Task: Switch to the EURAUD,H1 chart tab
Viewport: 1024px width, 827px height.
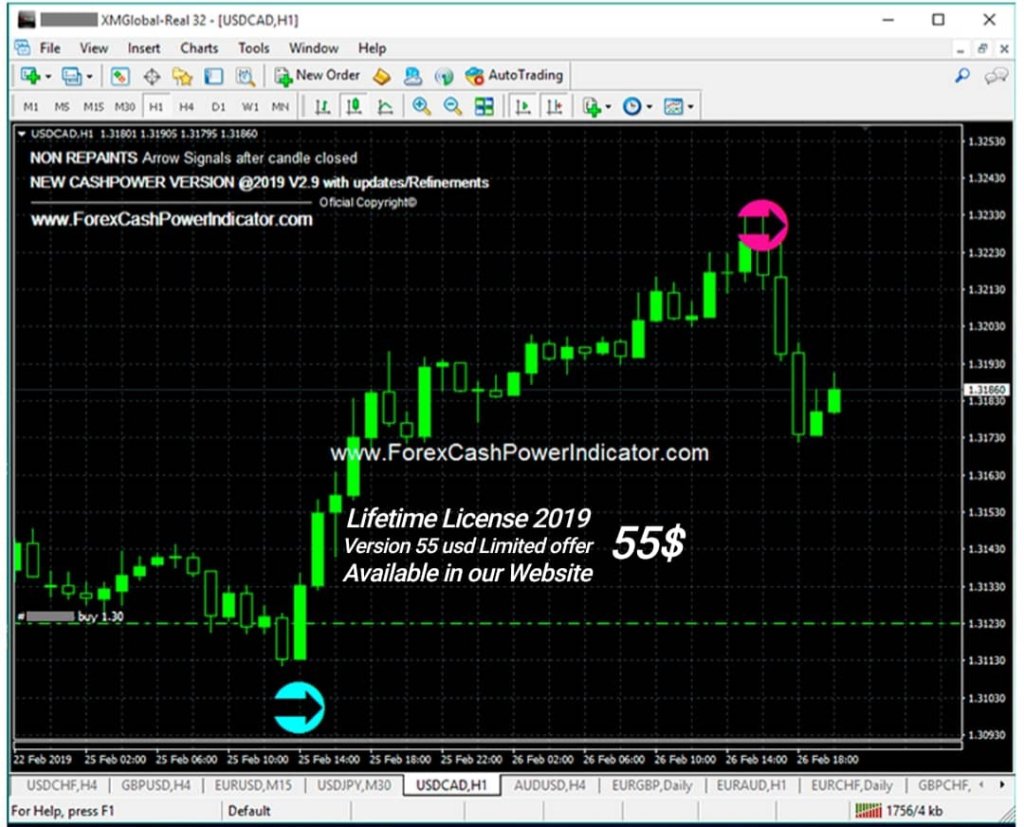Action: pyautogui.click(x=751, y=785)
